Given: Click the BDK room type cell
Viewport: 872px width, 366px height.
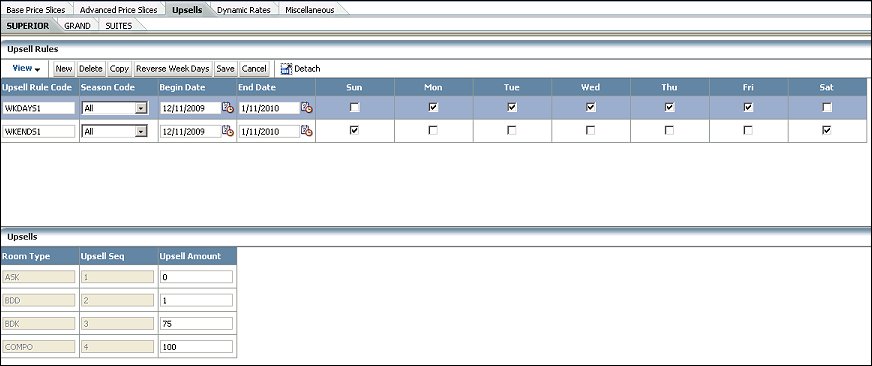Looking at the screenshot, I should (x=39, y=323).
